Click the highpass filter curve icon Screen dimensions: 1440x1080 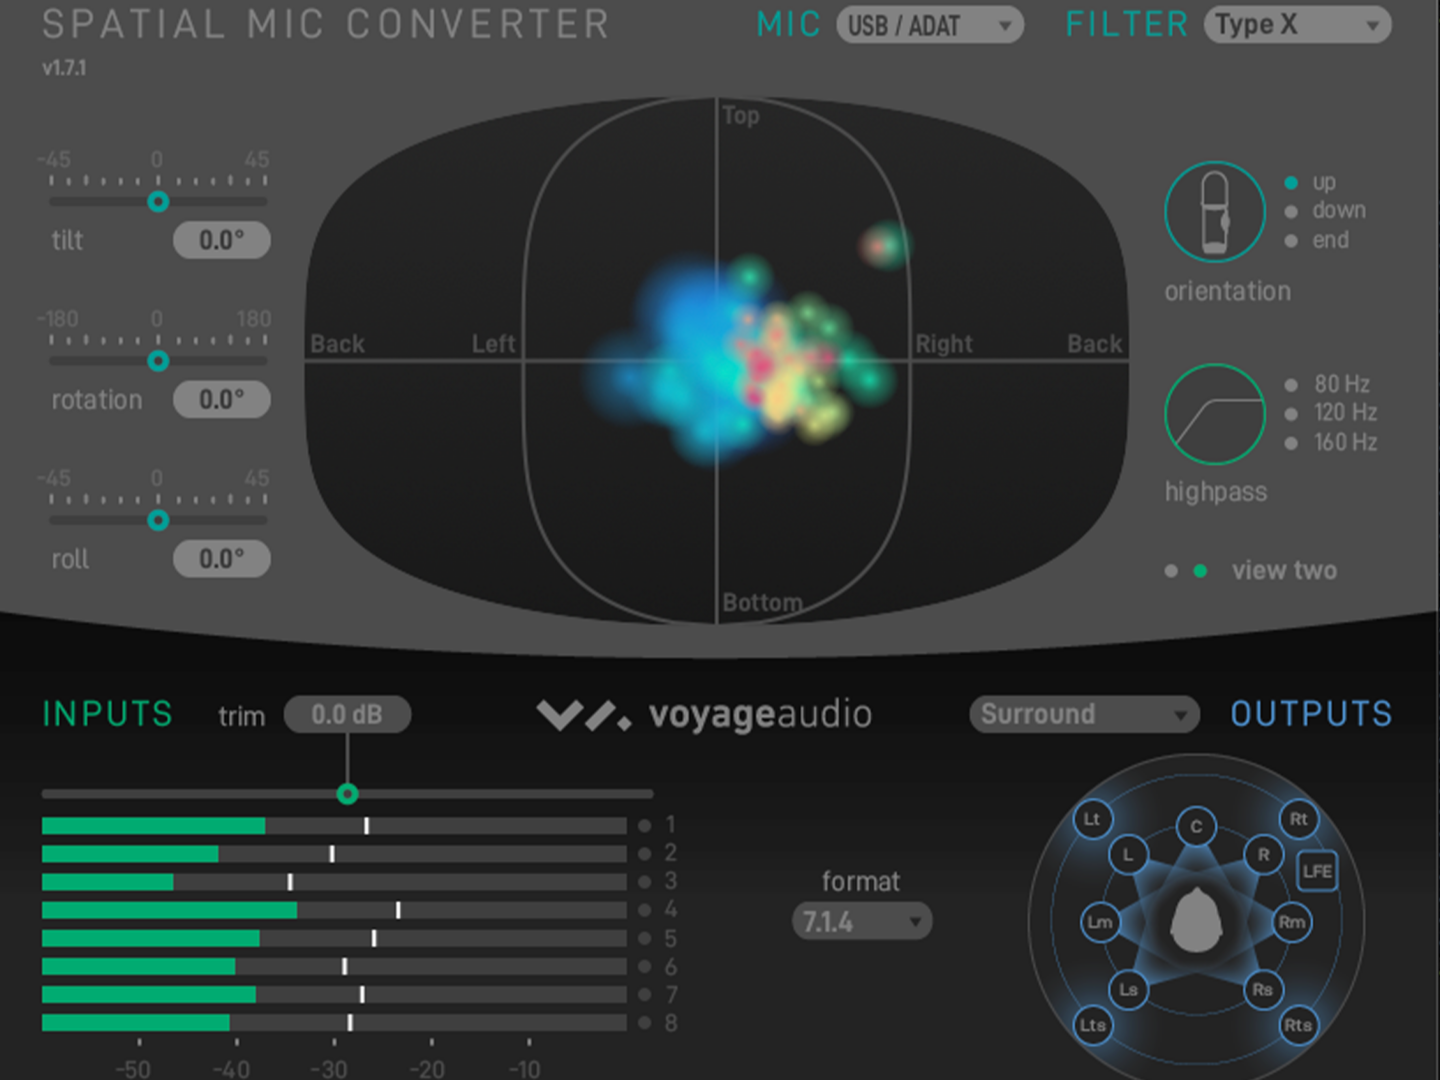1214,414
